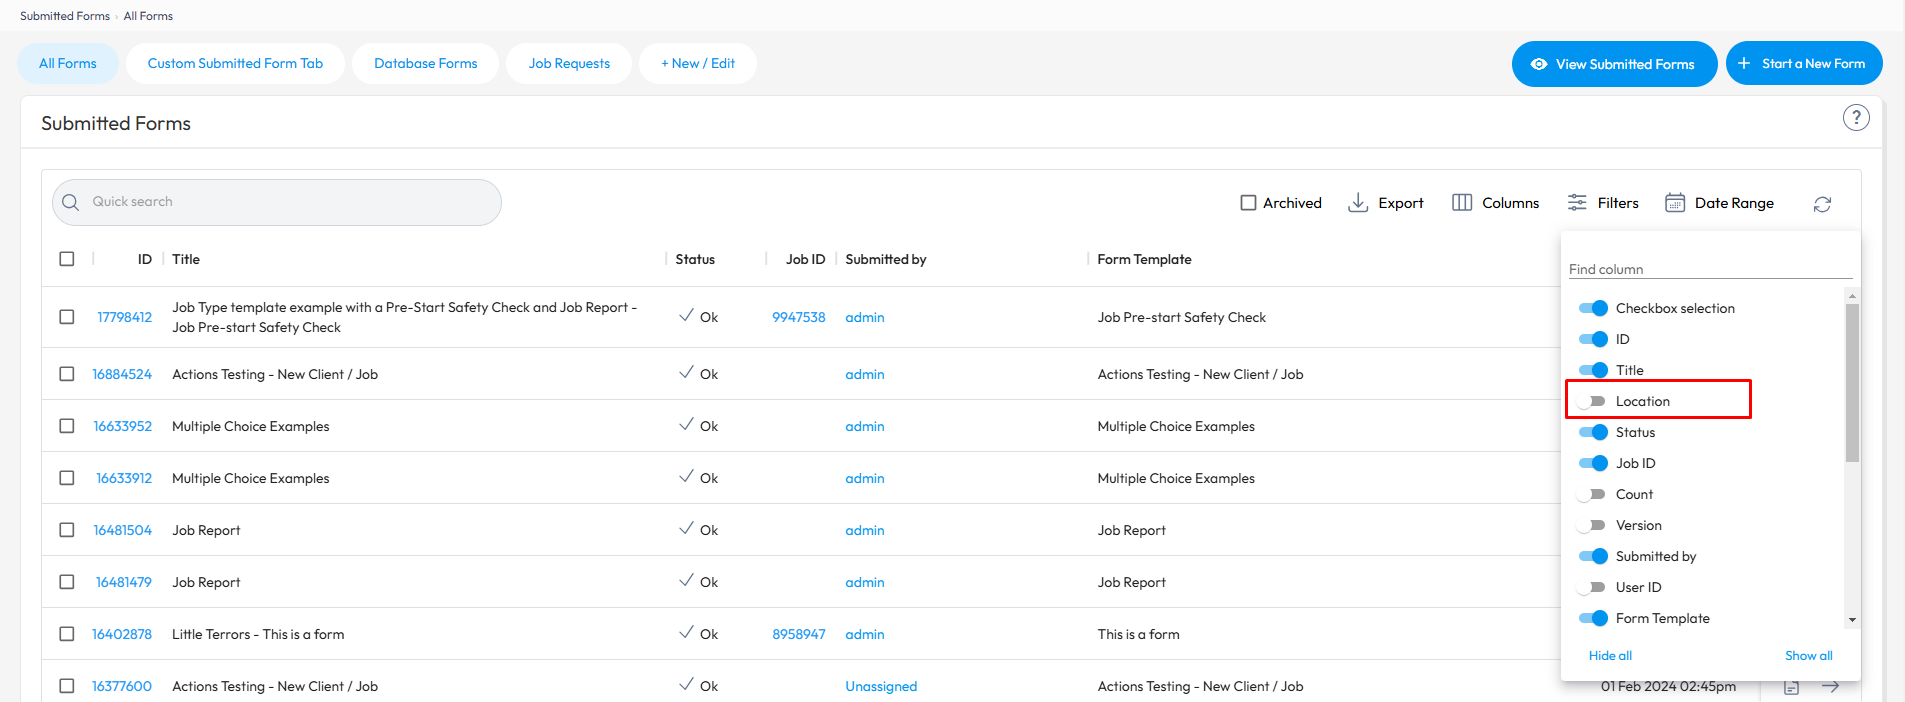Click the columns panel scroll down arrow
Screen dimensions: 1905x702
(x=1852, y=620)
